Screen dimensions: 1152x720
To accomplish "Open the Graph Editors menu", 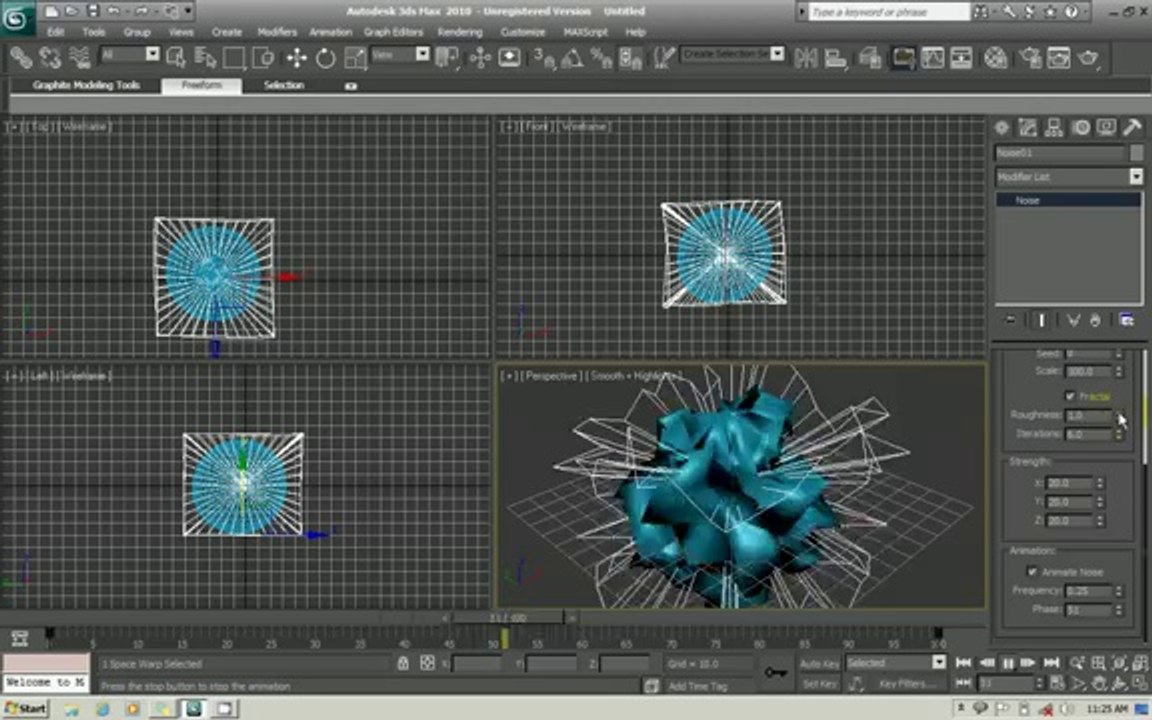I will coord(393,32).
